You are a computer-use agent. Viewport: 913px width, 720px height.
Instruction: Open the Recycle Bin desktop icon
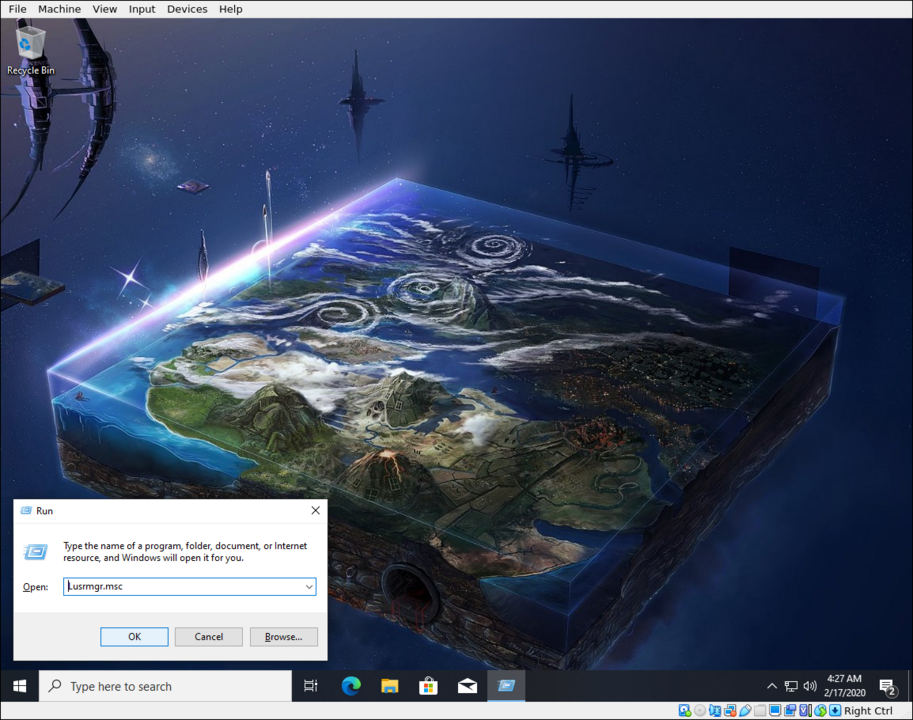(30, 49)
